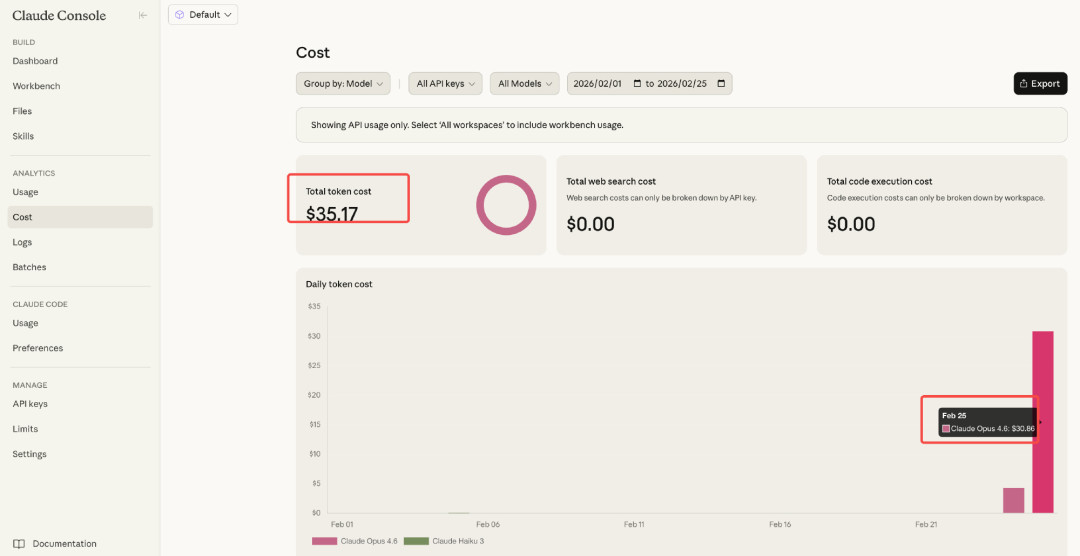Collapse the Claude Console sidebar
Image resolution: width=1080 pixels, height=556 pixels.
[143, 15]
